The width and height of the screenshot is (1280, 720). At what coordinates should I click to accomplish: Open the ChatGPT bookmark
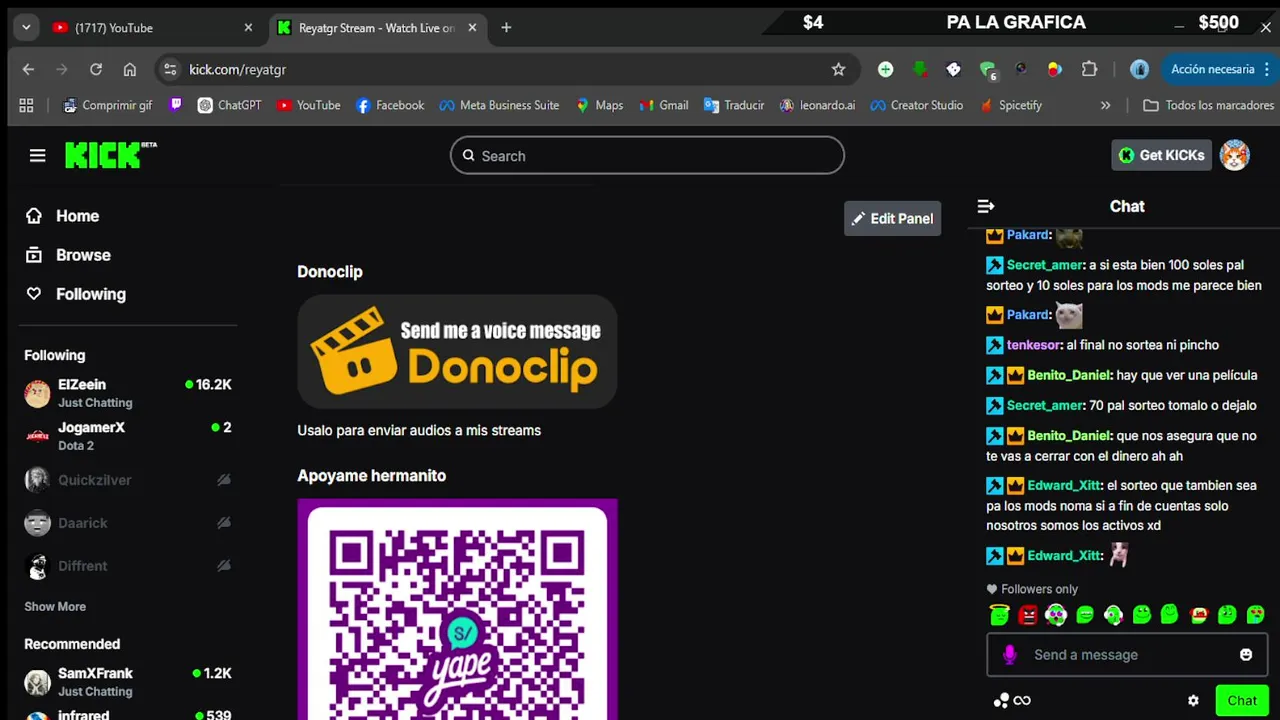[x=229, y=105]
